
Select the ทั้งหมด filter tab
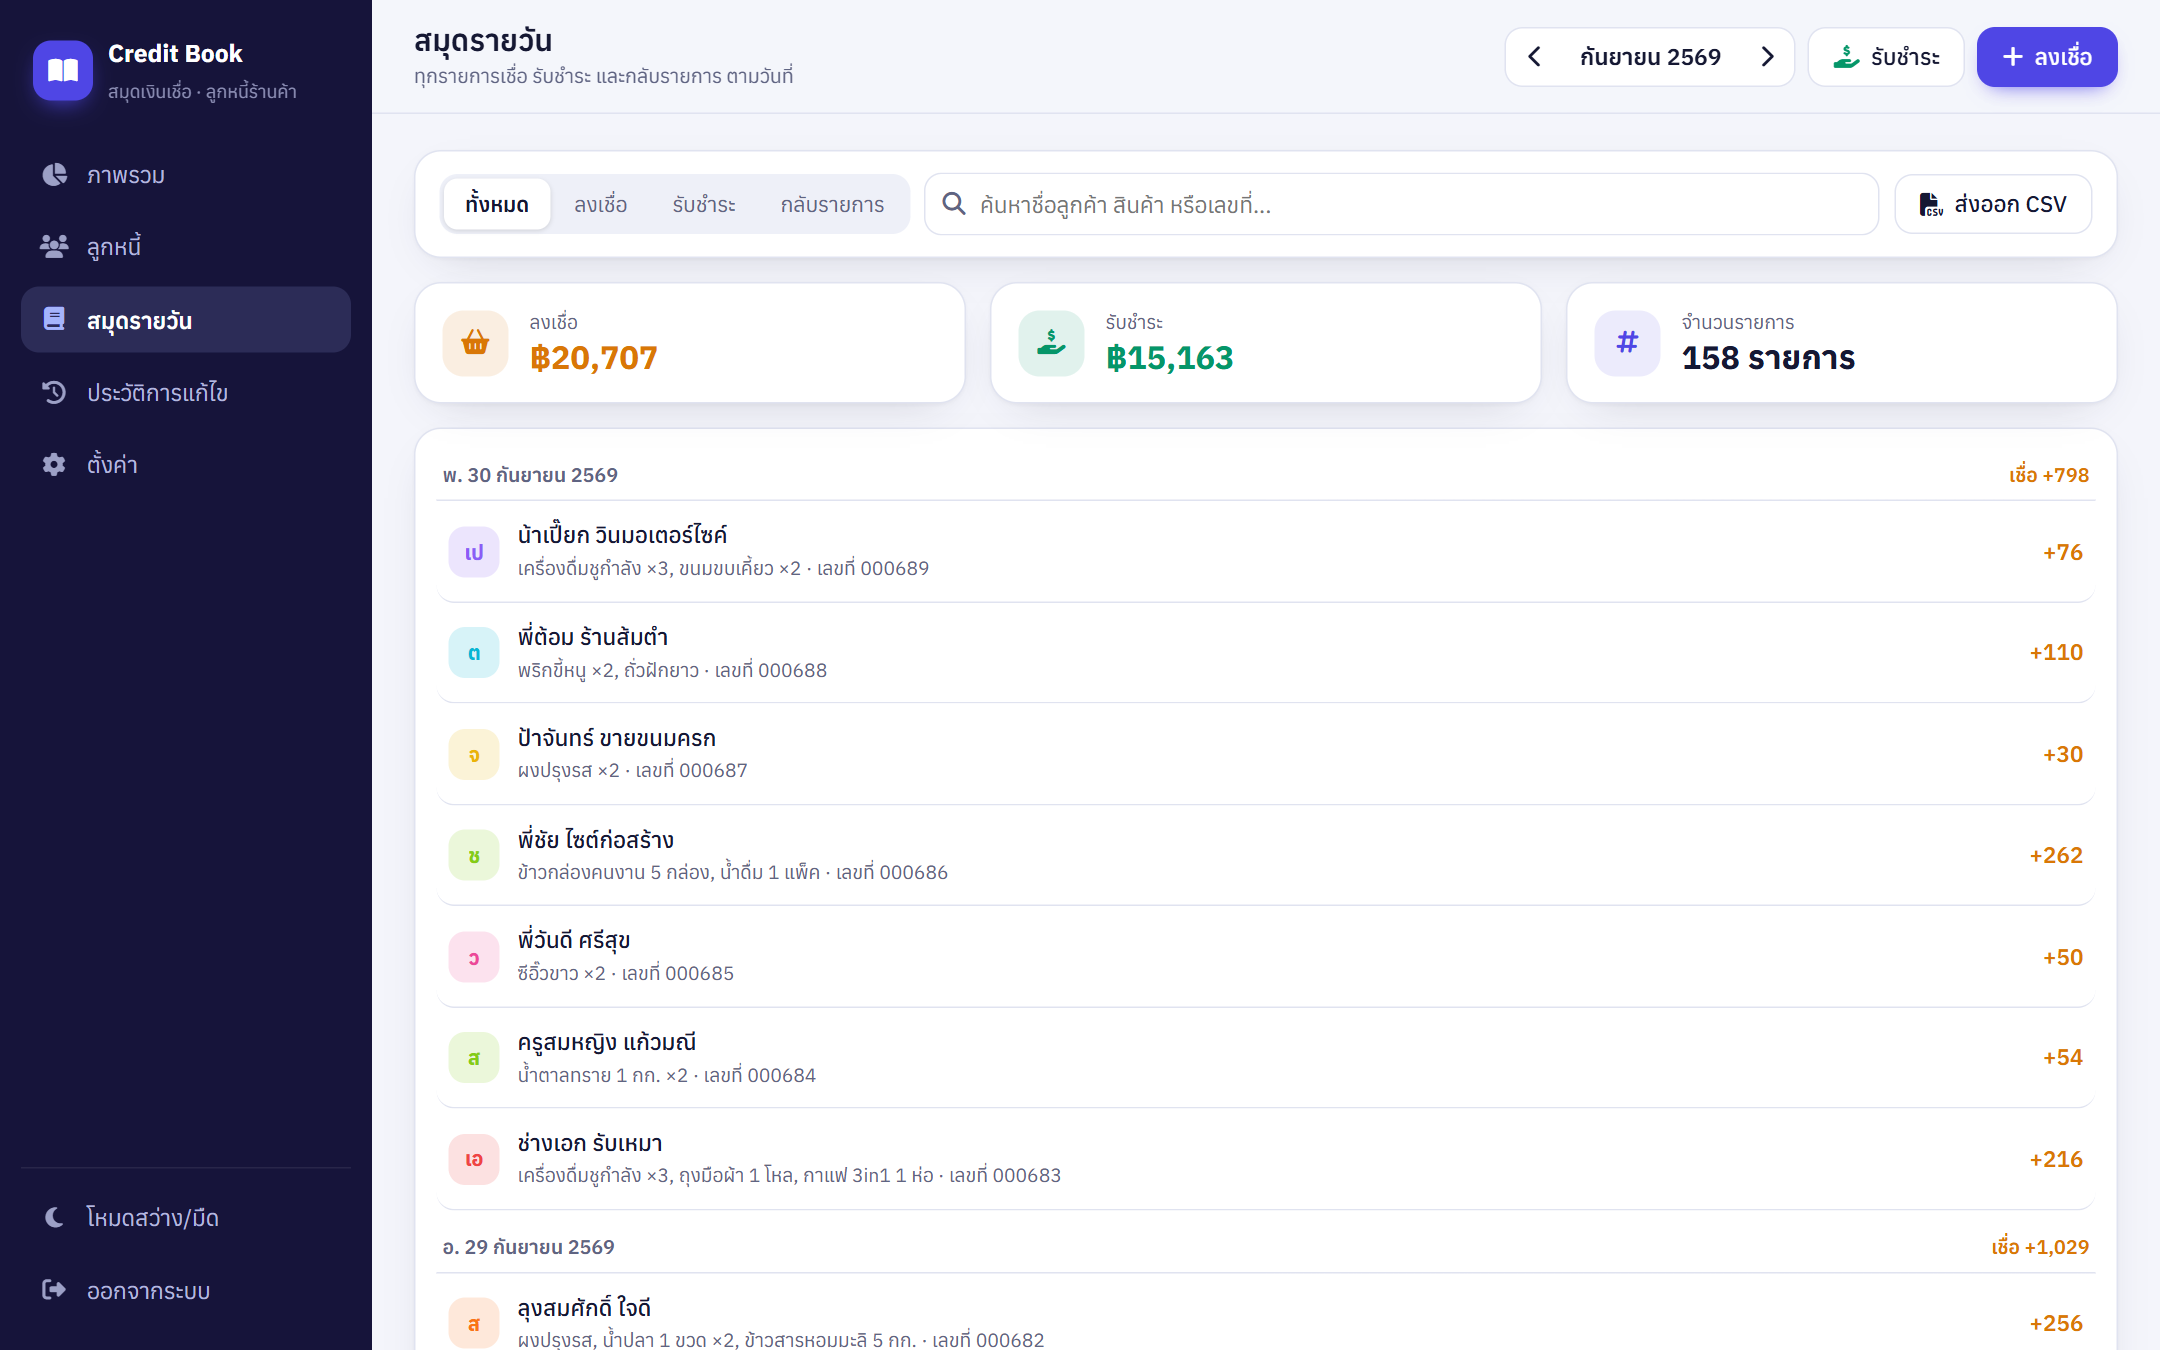click(497, 204)
